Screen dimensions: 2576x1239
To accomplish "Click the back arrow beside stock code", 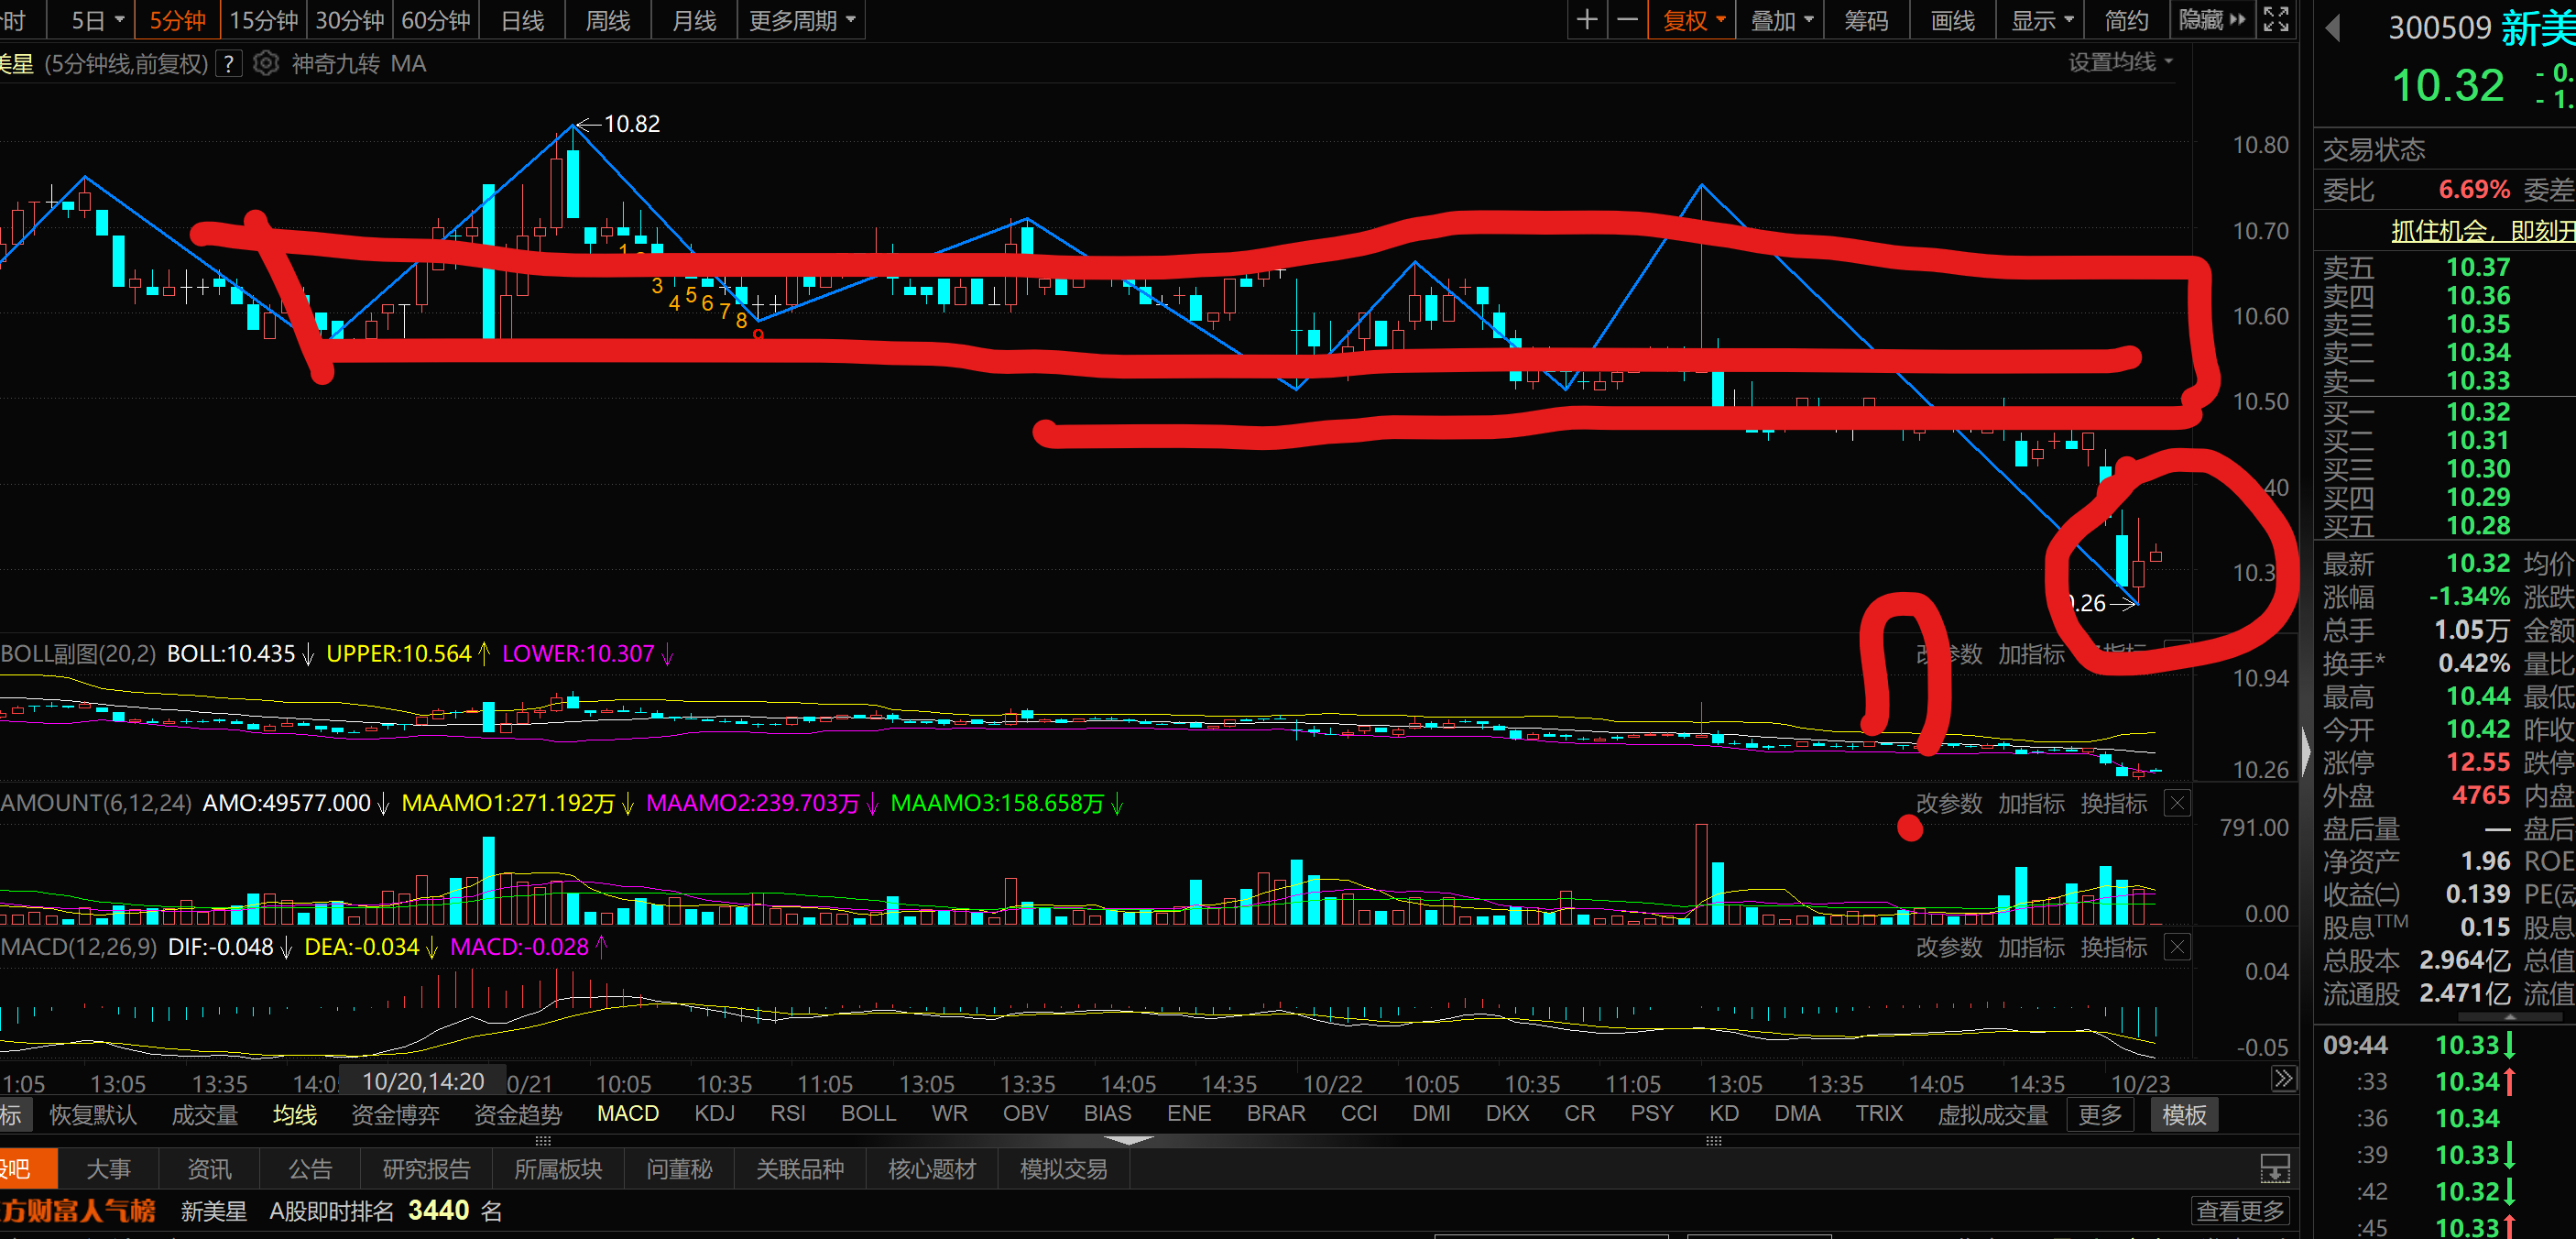I will coord(2332,28).
